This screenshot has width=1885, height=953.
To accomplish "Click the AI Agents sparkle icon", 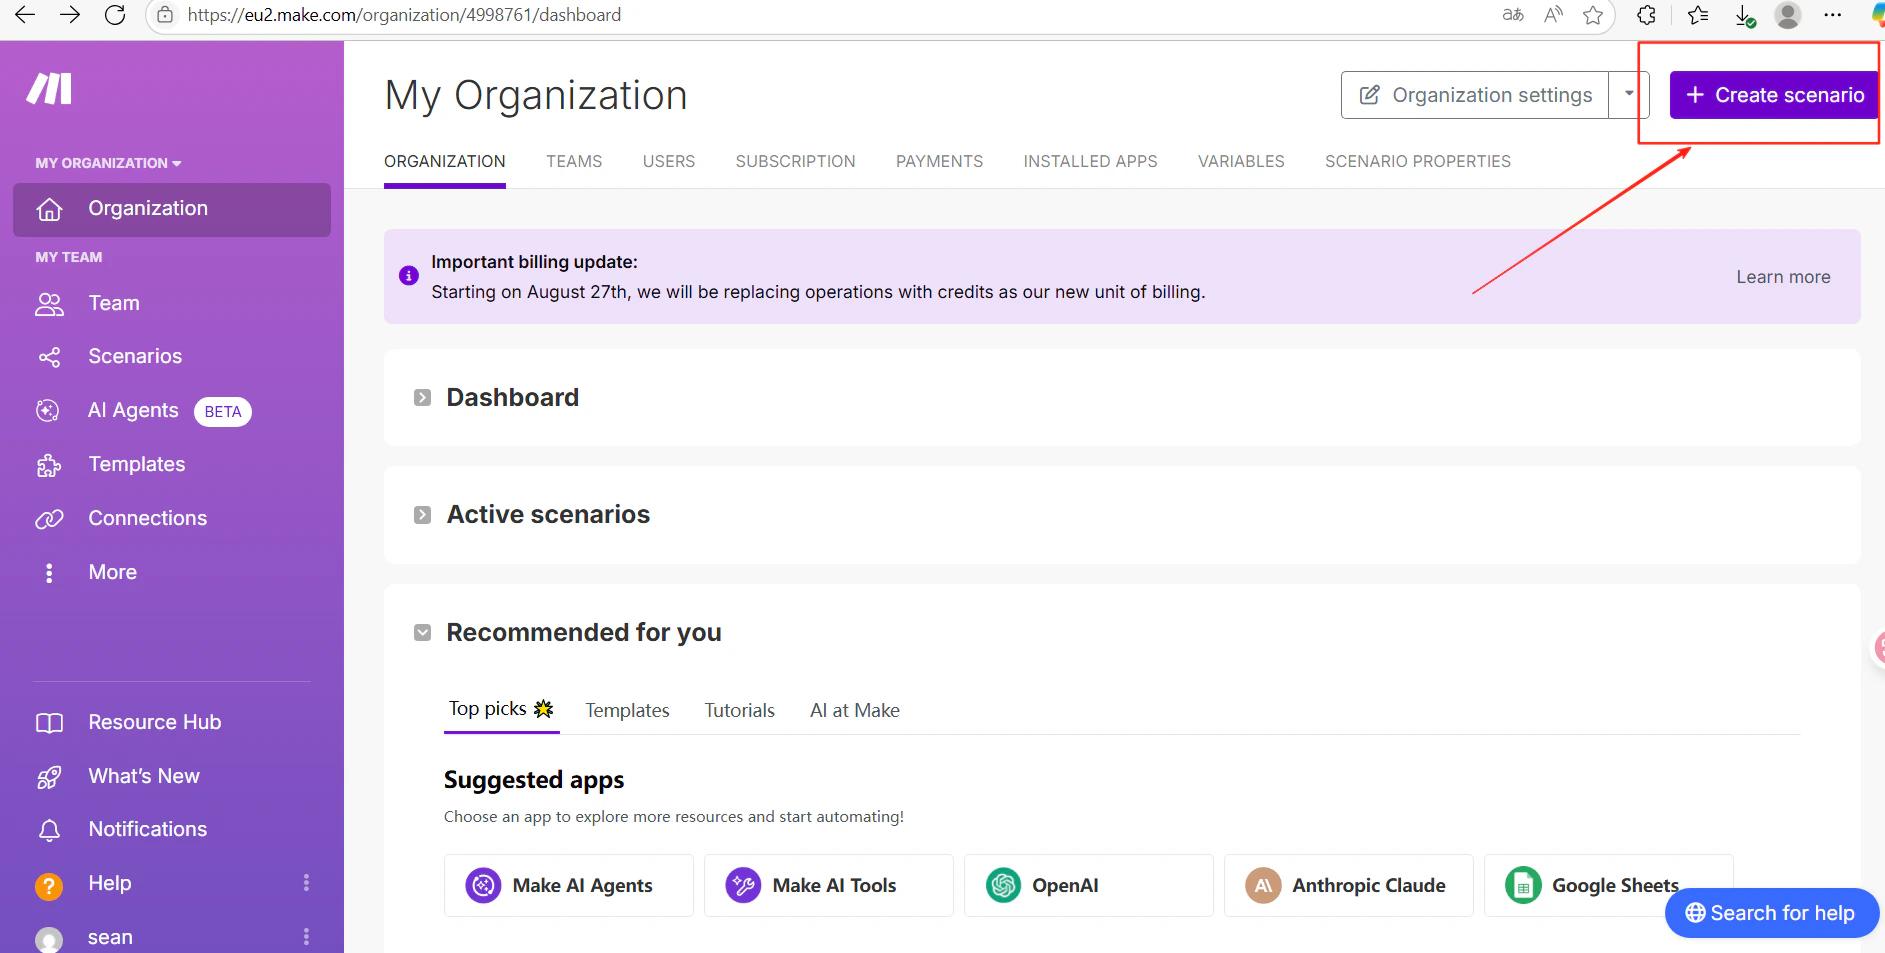I will [x=48, y=411].
